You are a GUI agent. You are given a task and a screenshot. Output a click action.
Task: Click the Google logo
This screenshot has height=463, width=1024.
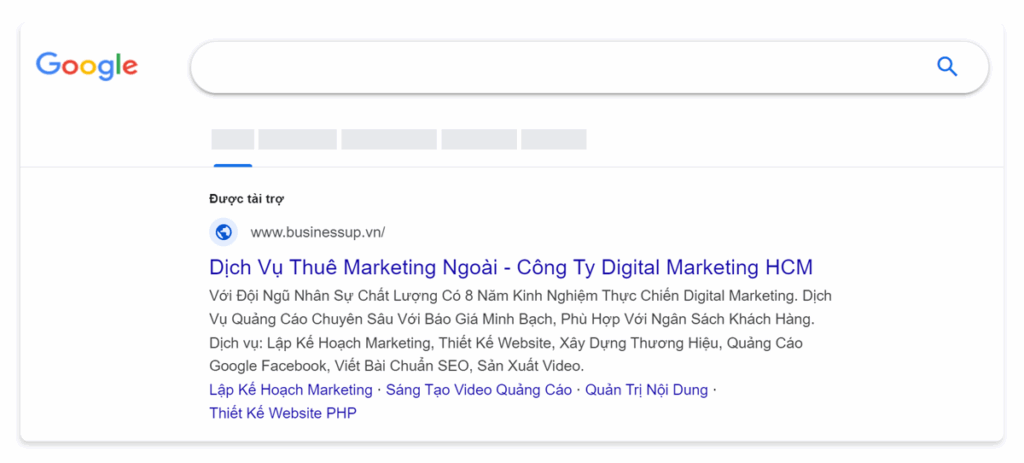coord(87,66)
